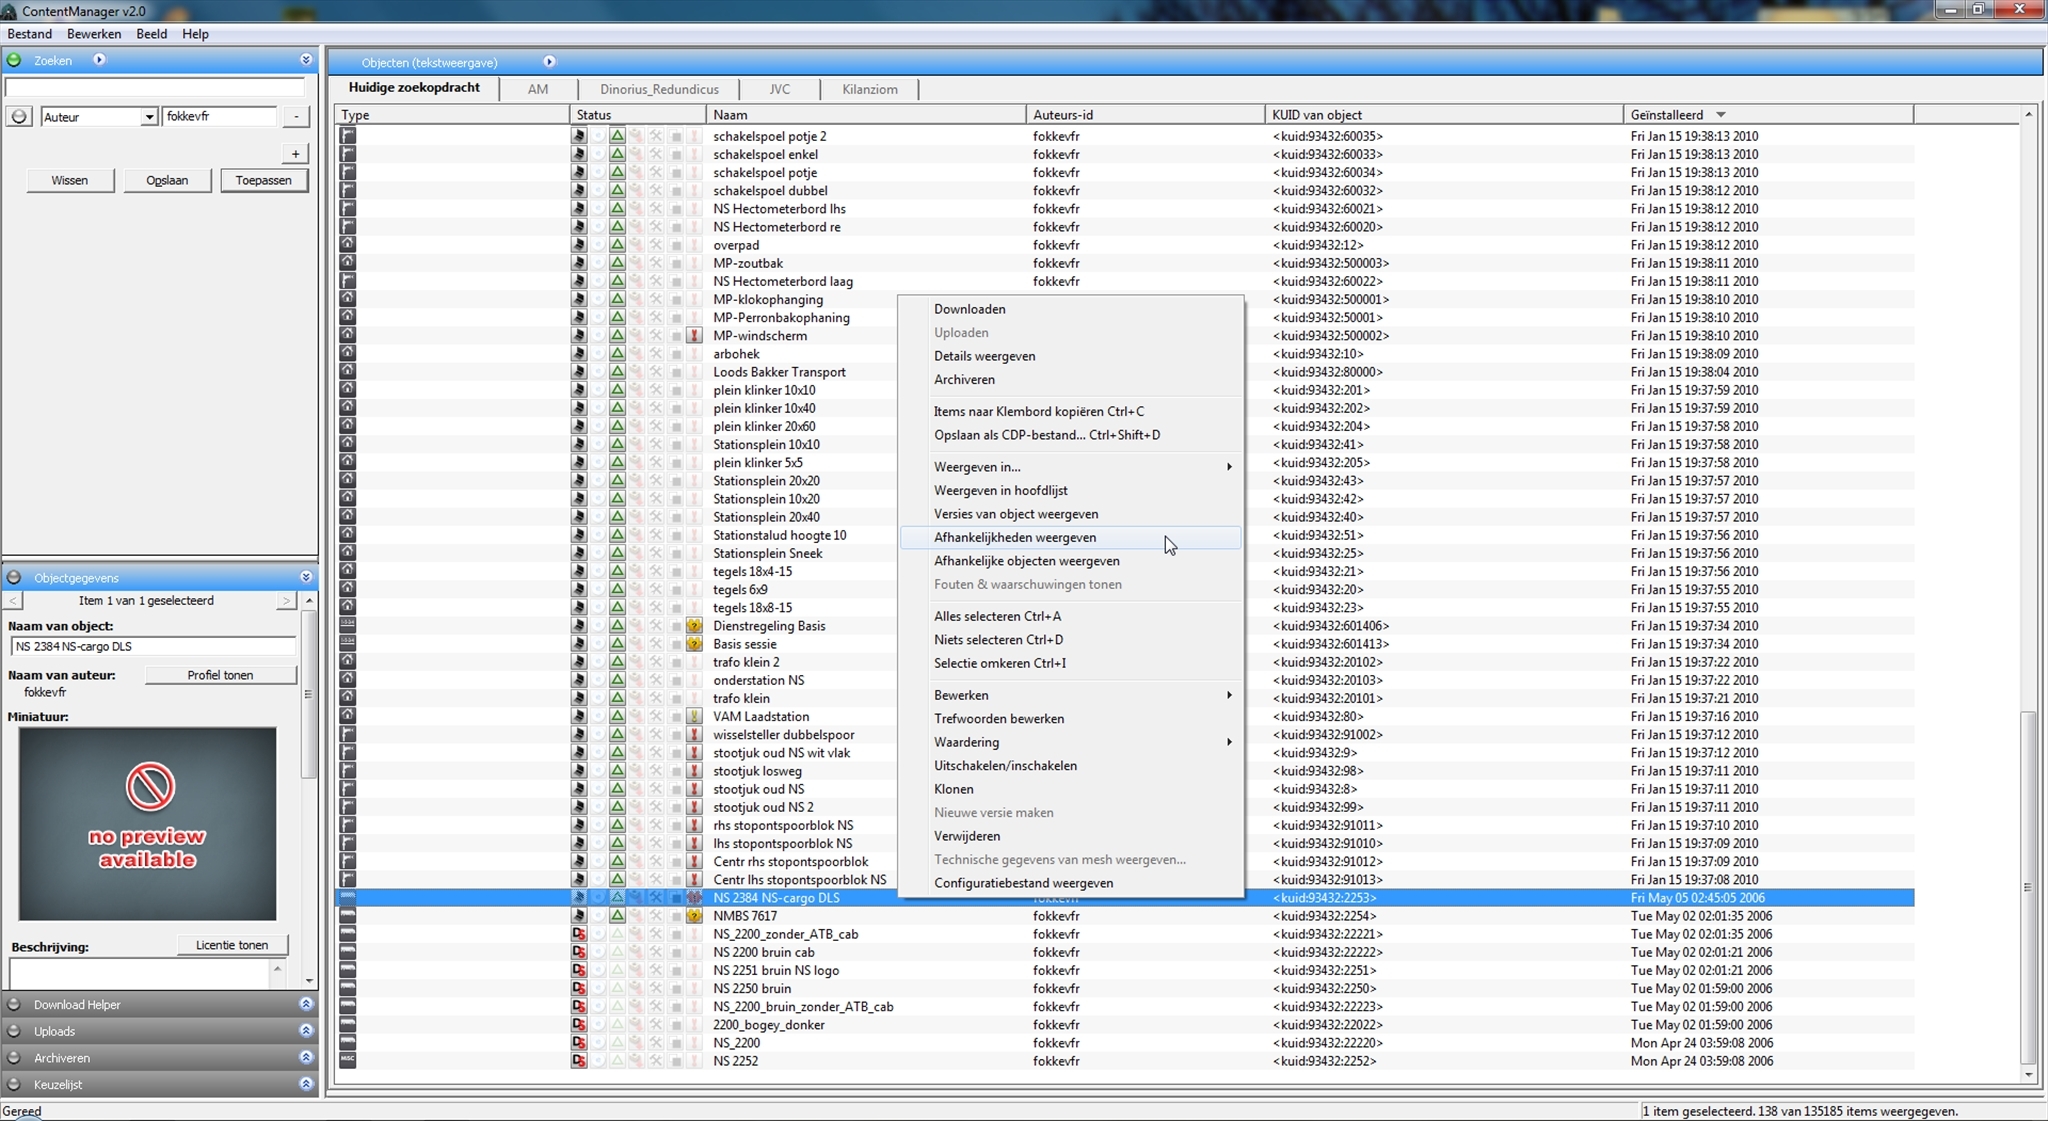Click the Toepassen button
The image size is (2048, 1121).
click(264, 181)
